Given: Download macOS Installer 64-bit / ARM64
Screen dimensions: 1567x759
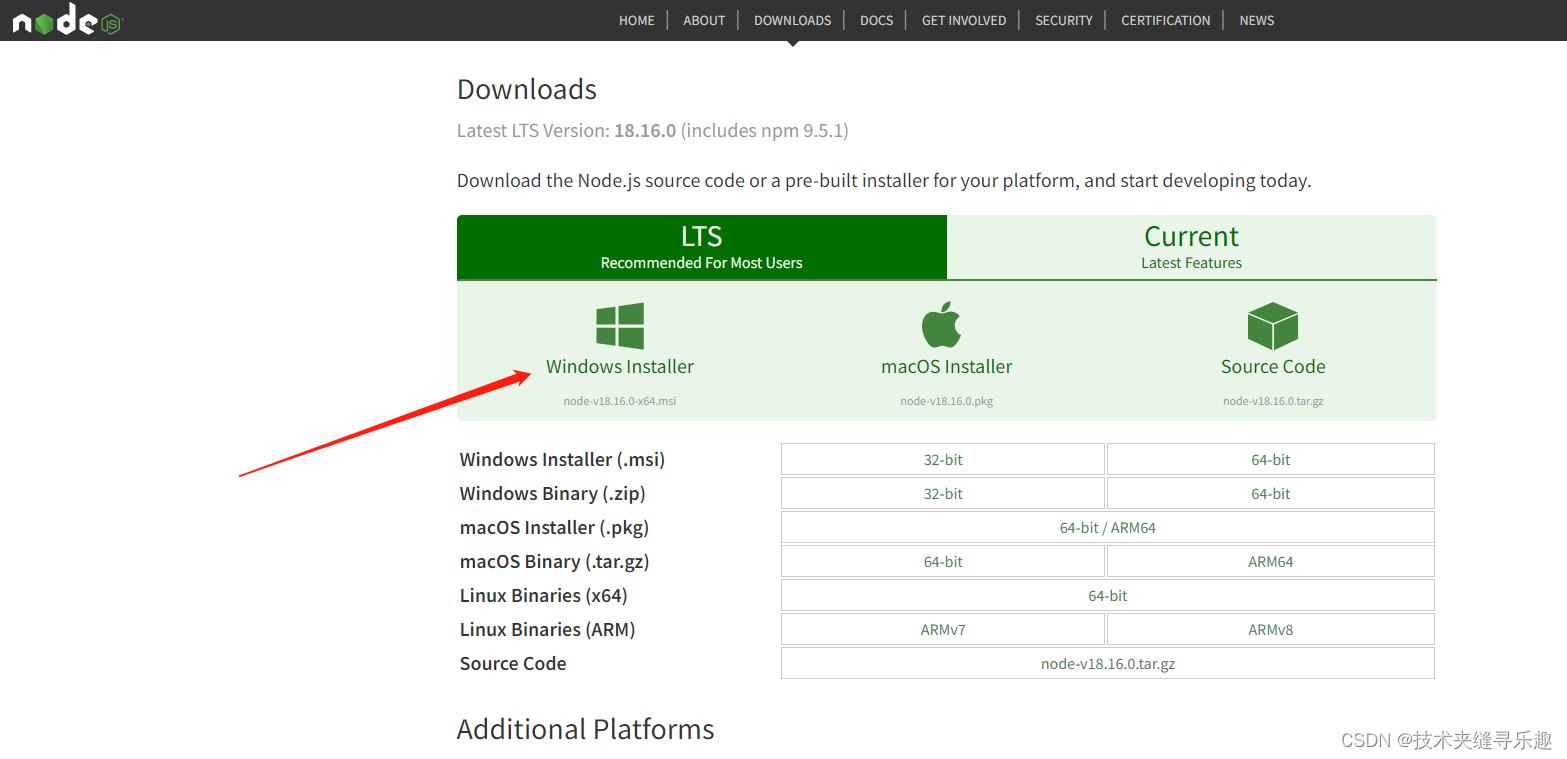Looking at the screenshot, I should click(1108, 528).
